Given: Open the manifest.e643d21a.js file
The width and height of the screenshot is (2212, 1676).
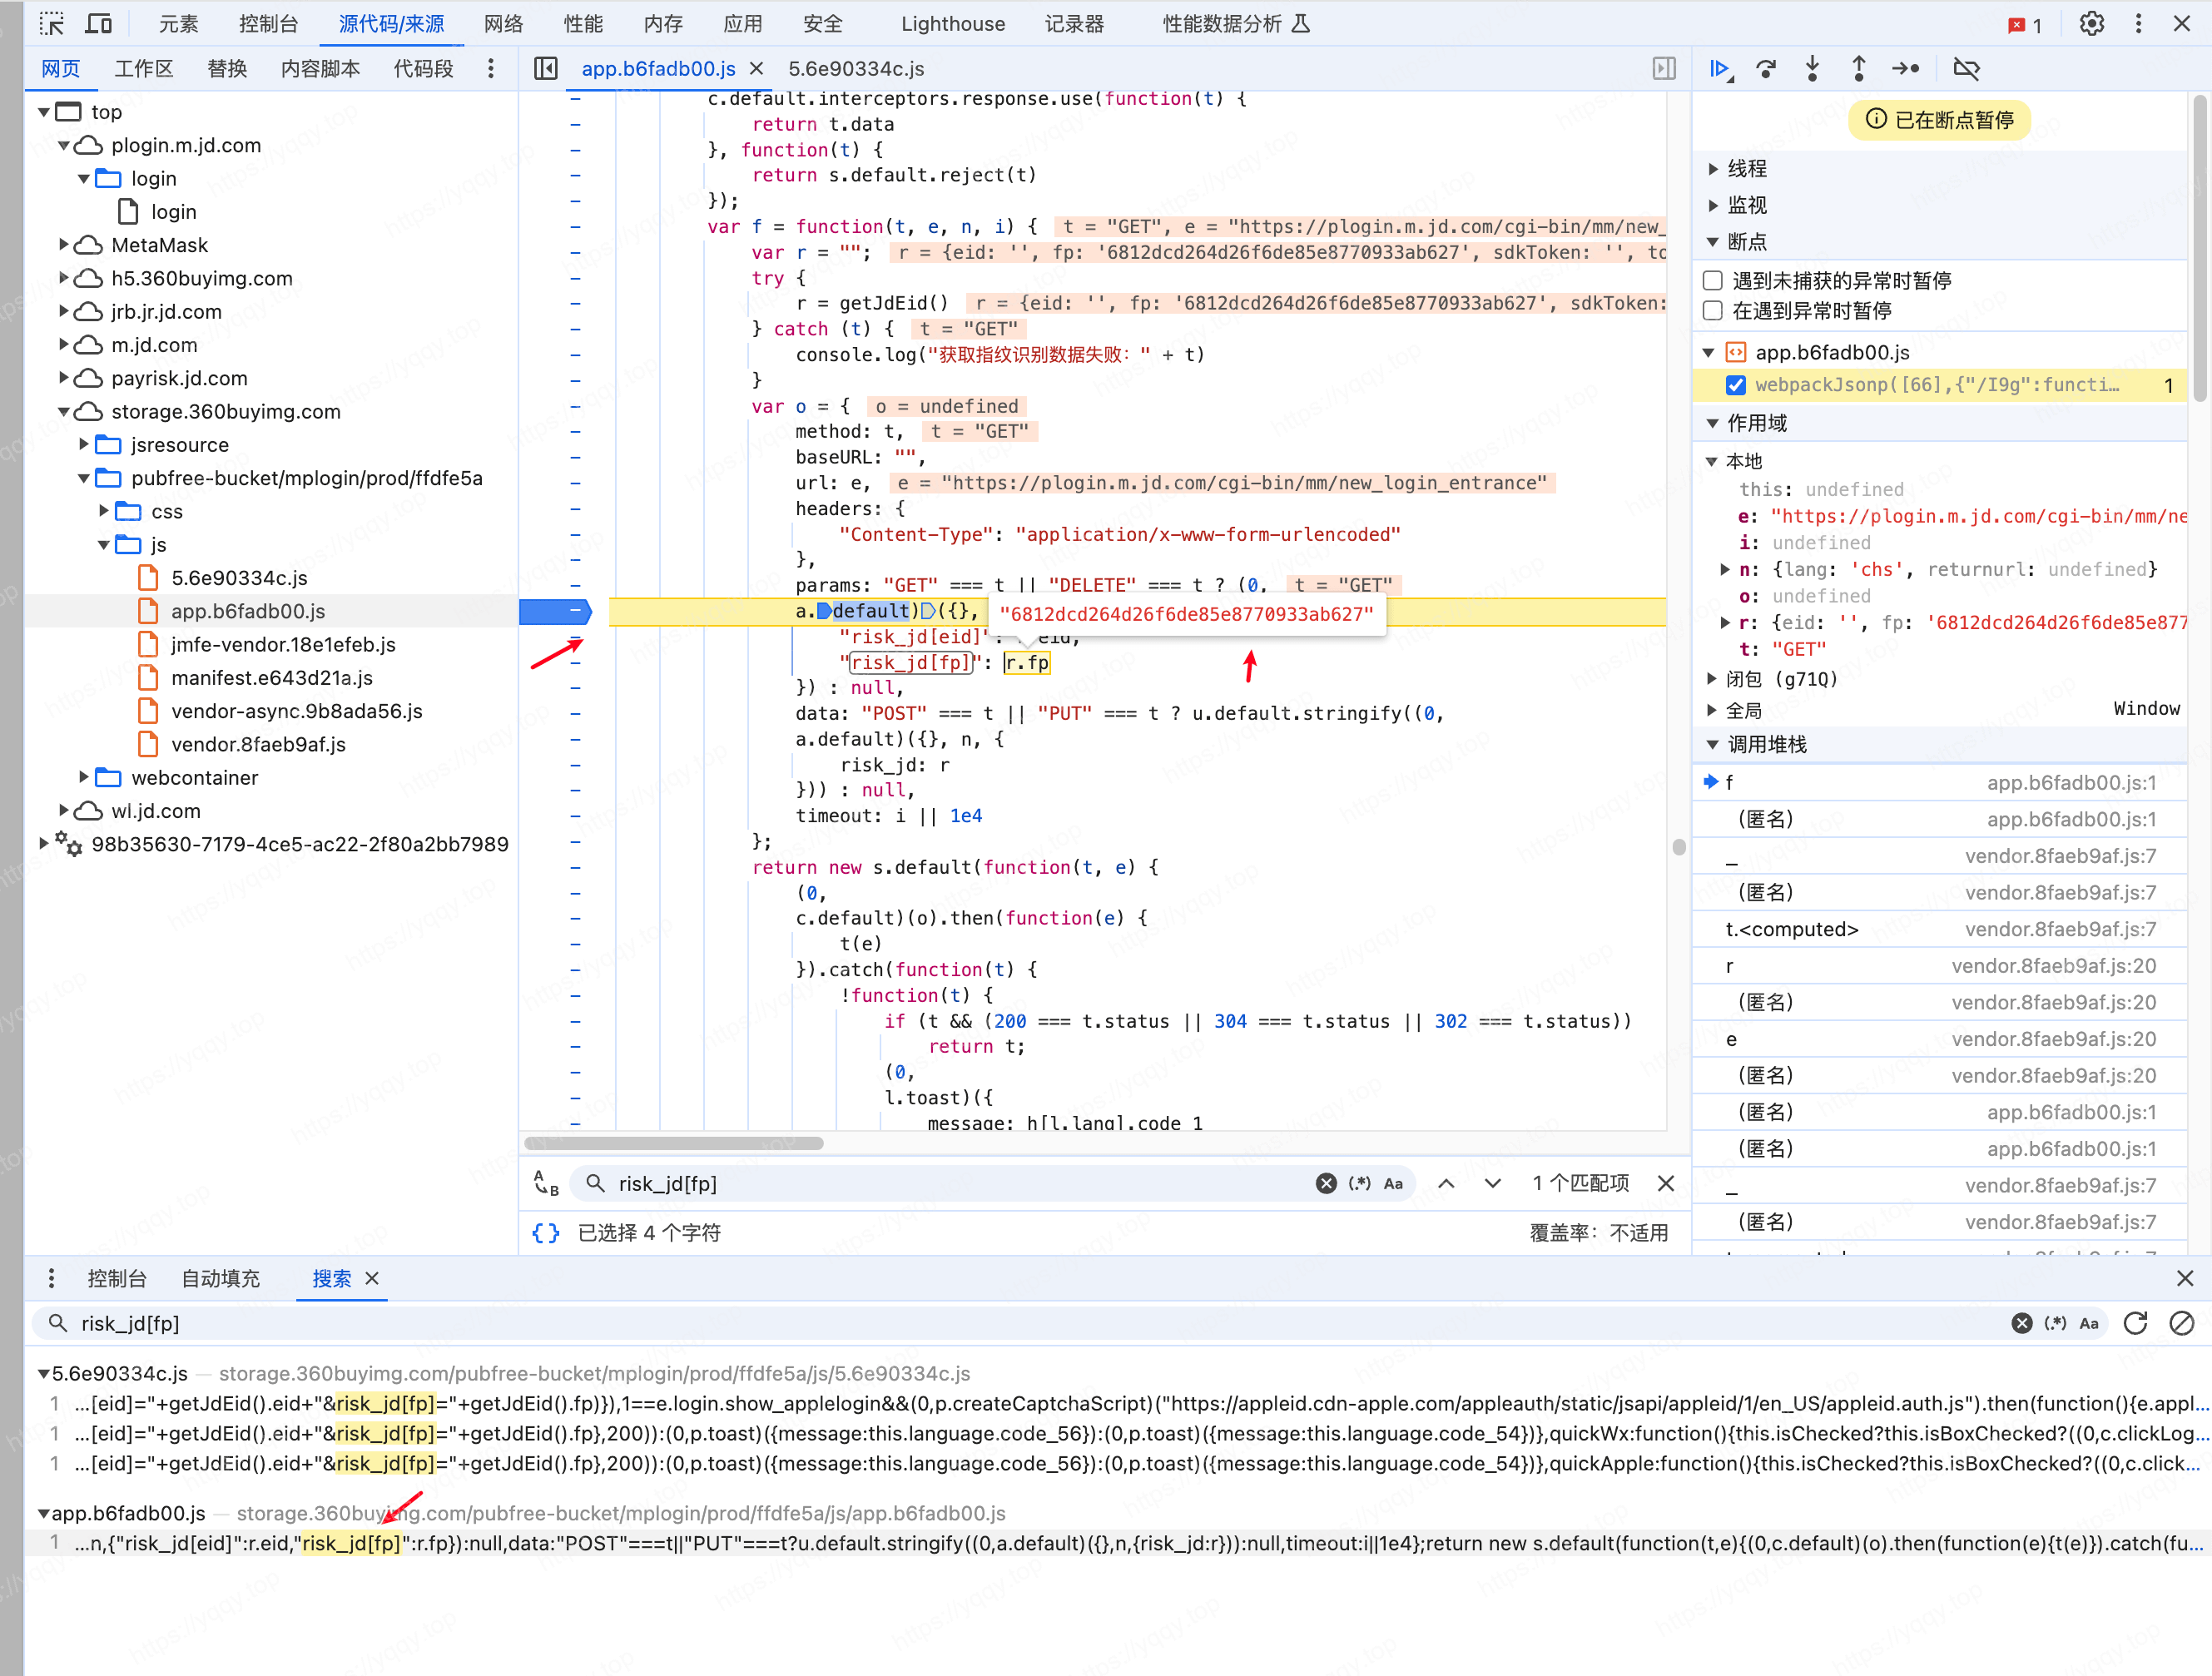Looking at the screenshot, I should pos(272,677).
